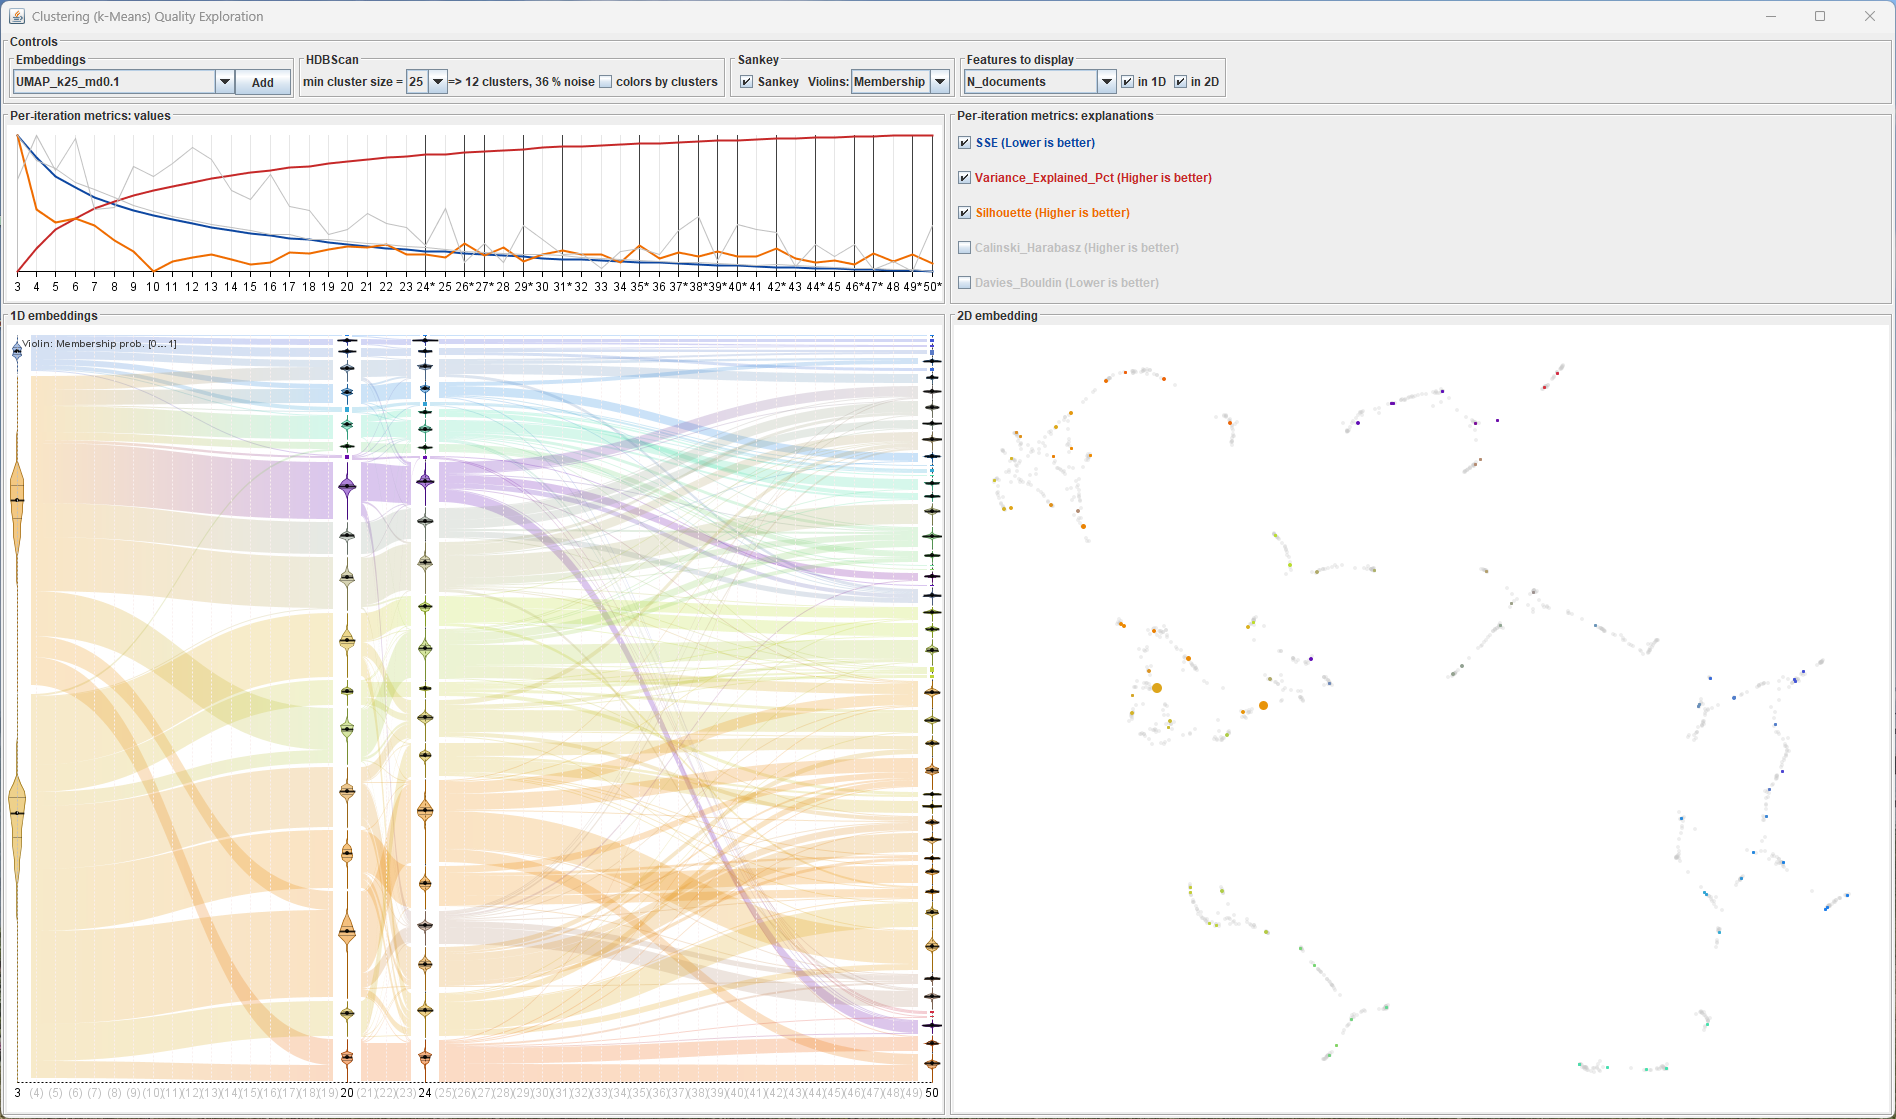Image resolution: width=1896 pixels, height=1119 pixels.
Task: Click k=3 label under 1D embeddings
Action: tap(17, 1093)
